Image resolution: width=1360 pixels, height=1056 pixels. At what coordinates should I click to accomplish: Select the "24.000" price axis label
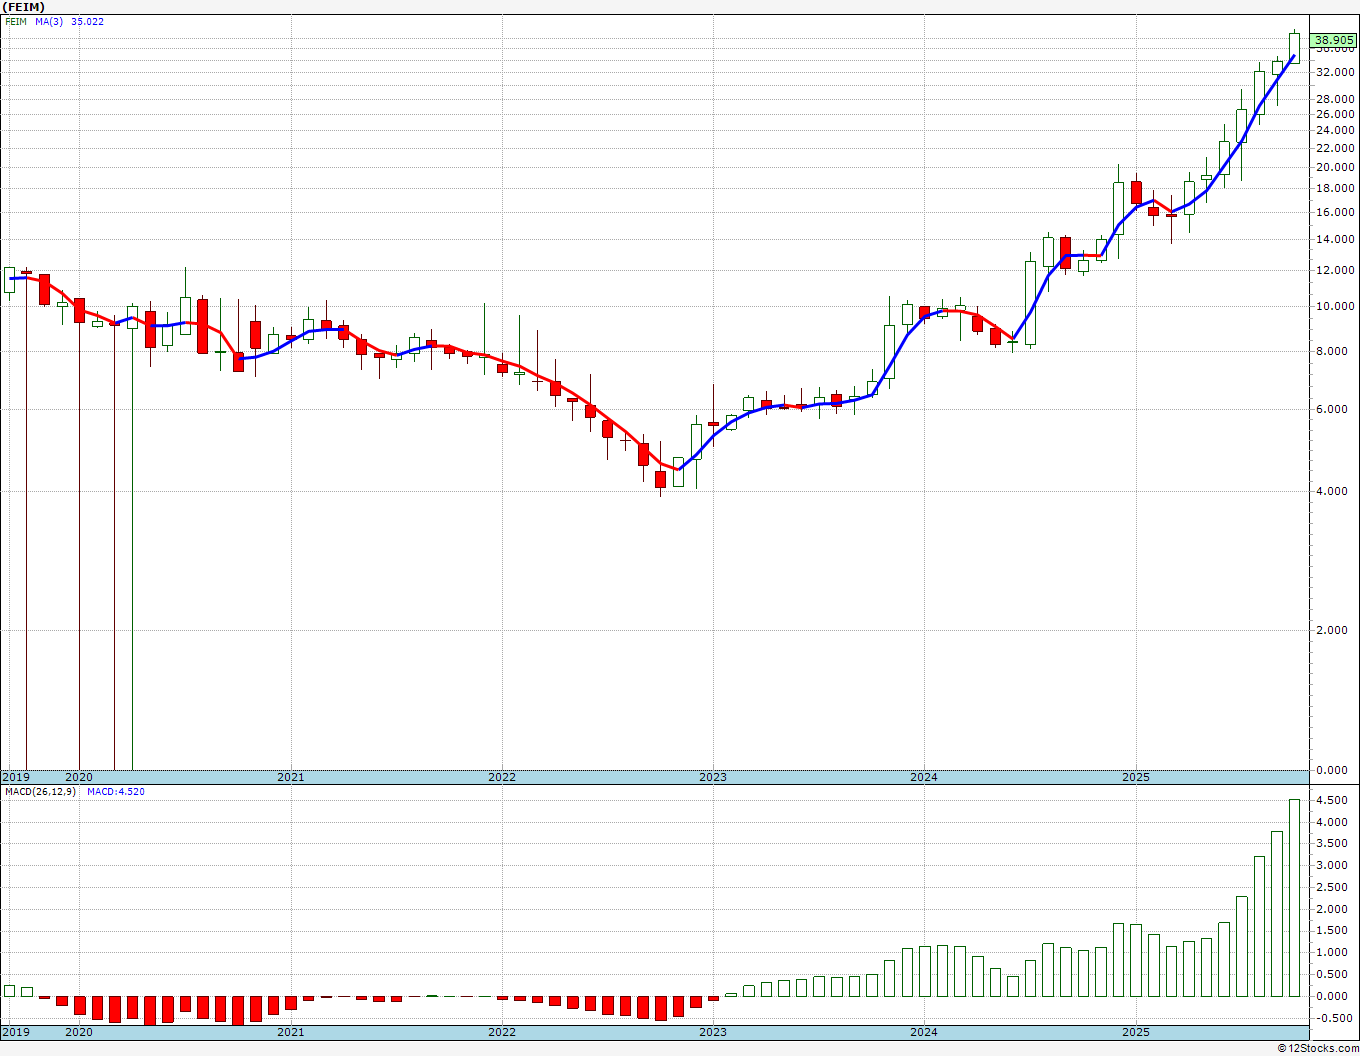tap(1336, 131)
